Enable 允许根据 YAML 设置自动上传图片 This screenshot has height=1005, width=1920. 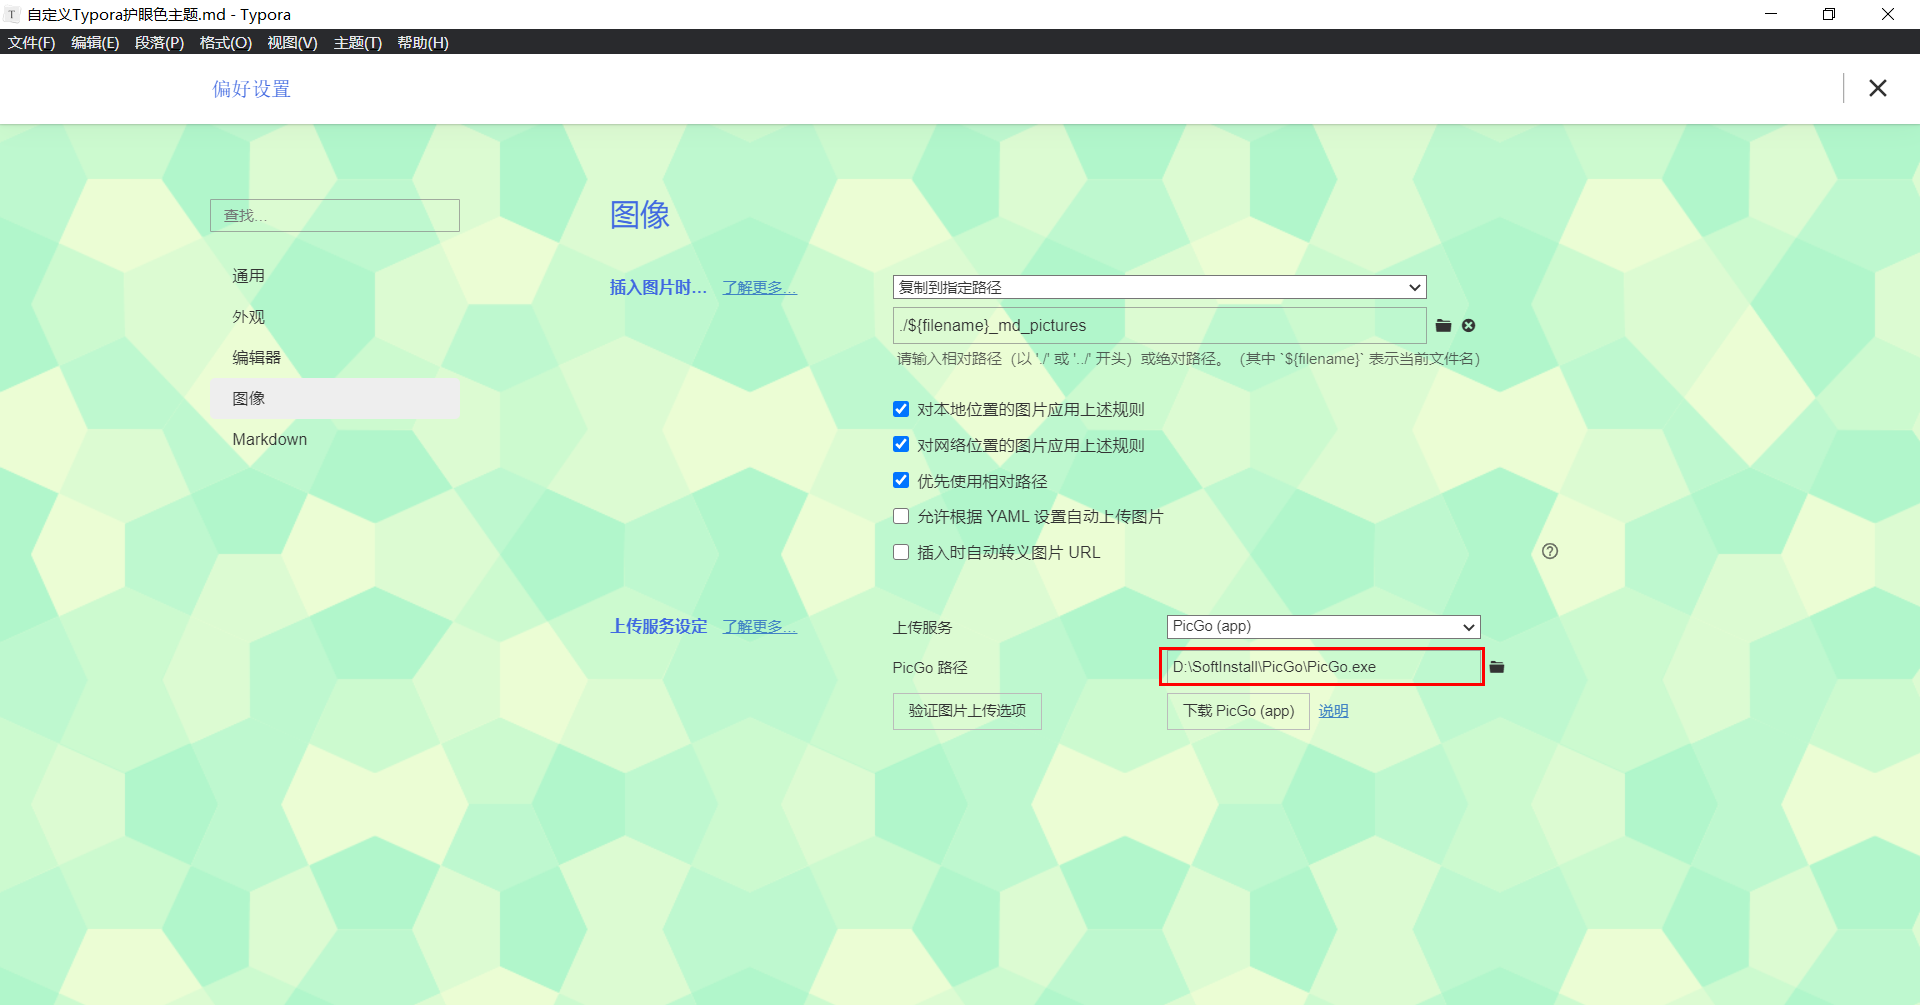pos(901,516)
